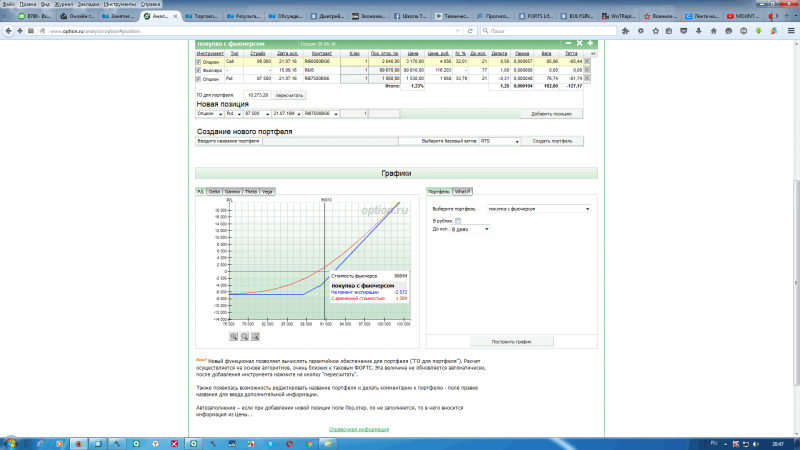The image size is (800, 450).
Task: Open the base asset dropdown showing RTS
Action: pos(499,141)
